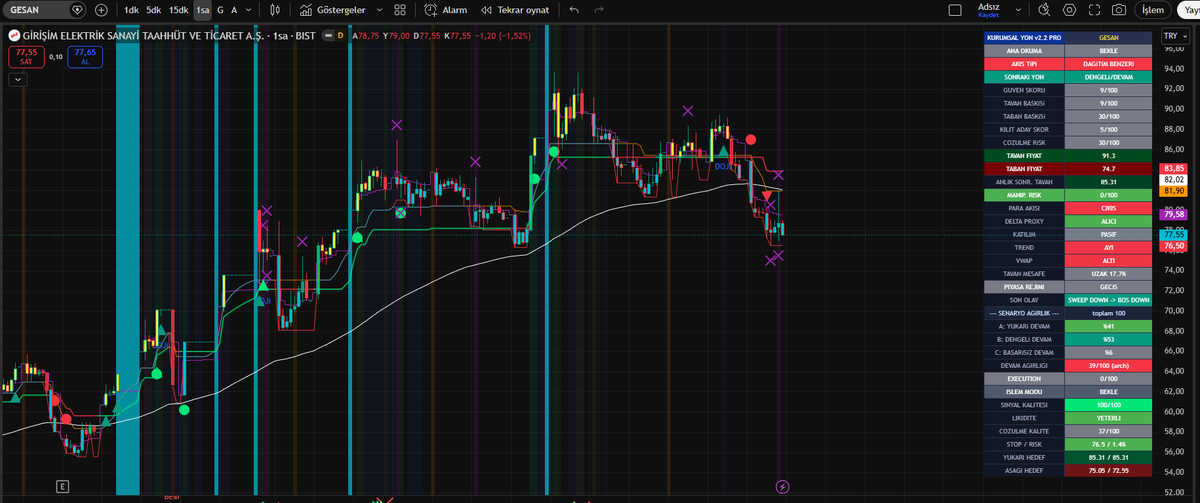Viewport: 1200px width, 503px height.
Task: Click the purple 79,58 price label
Action: [x=1173, y=214]
